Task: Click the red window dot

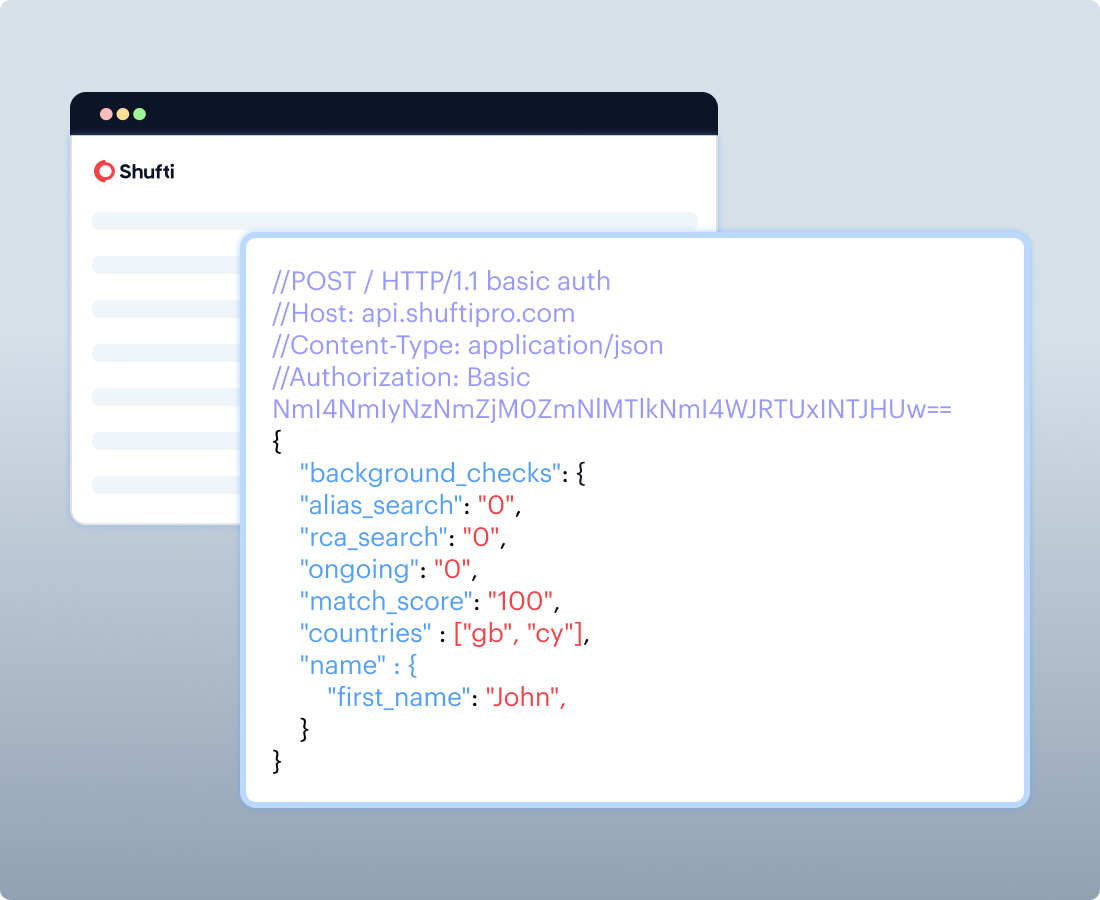Action: pos(106,114)
